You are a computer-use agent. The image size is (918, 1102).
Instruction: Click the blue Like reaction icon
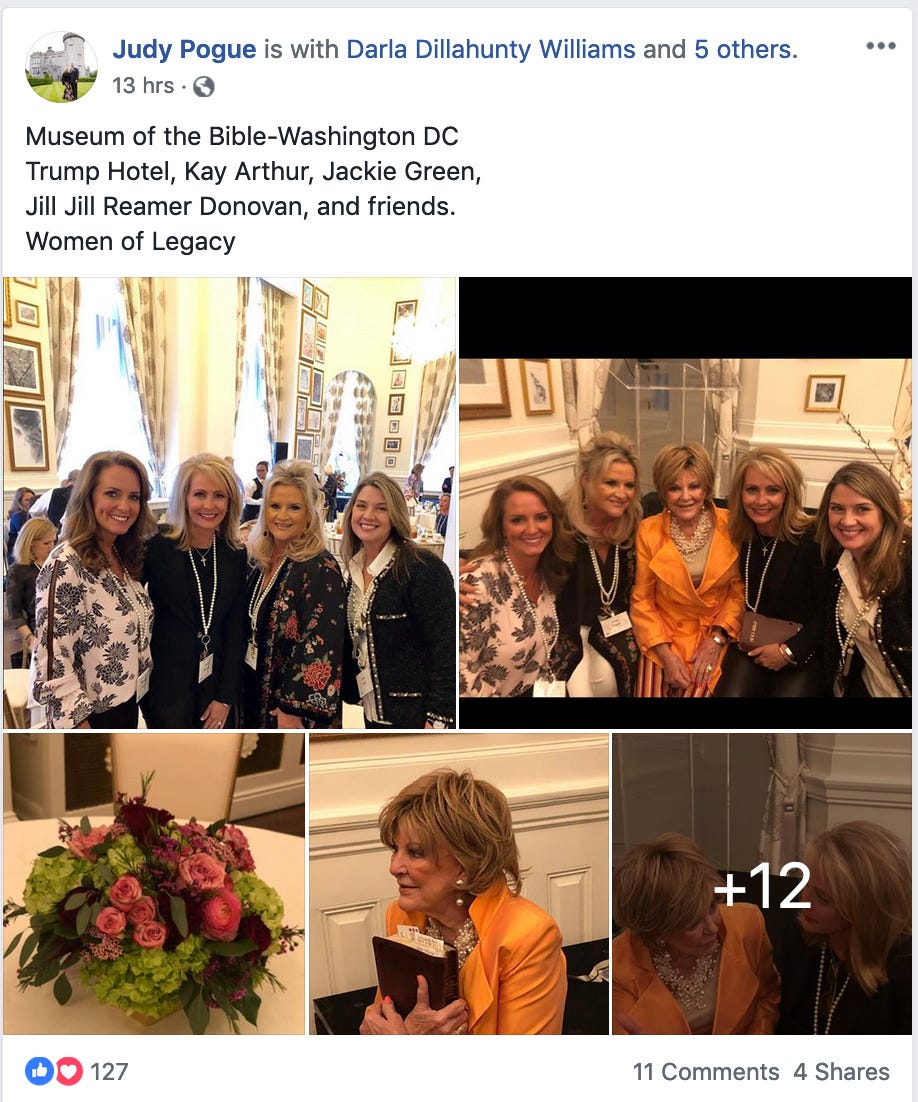click(x=39, y=1071)
